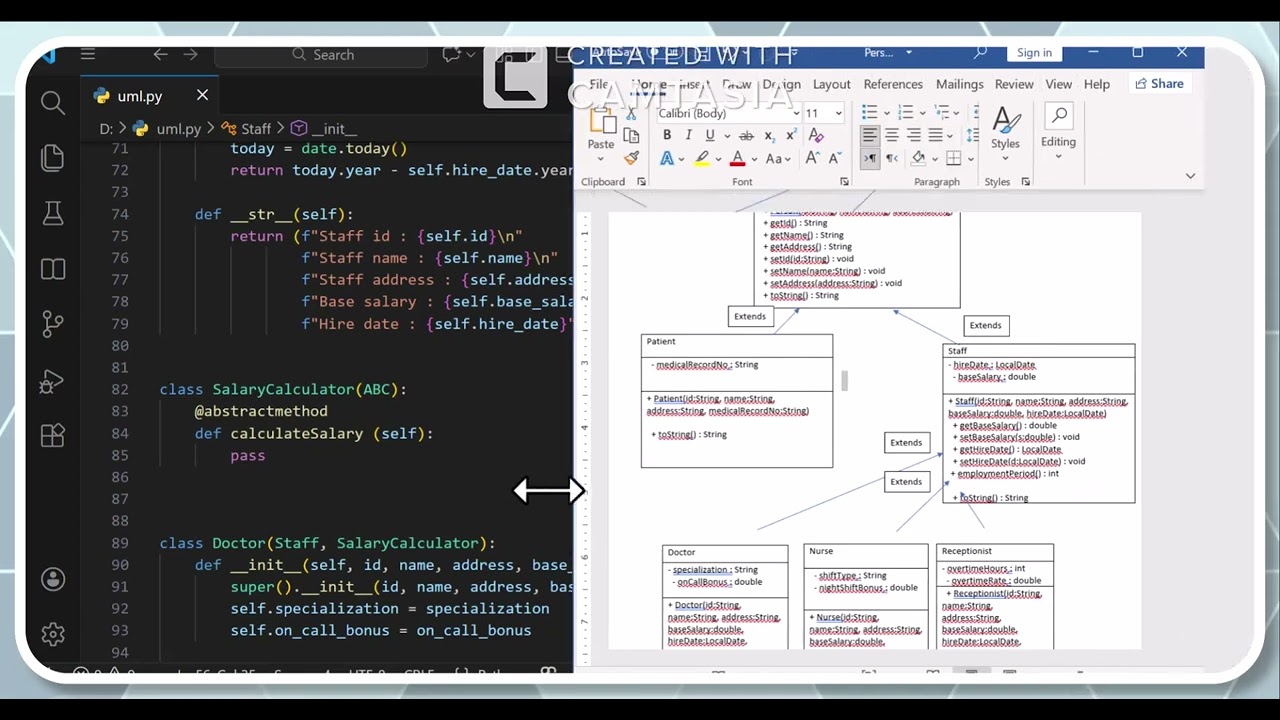Open Explorer view in VS Code activity bar
The height and width of the screenshot is (720, 1280).
click(53, 158)
